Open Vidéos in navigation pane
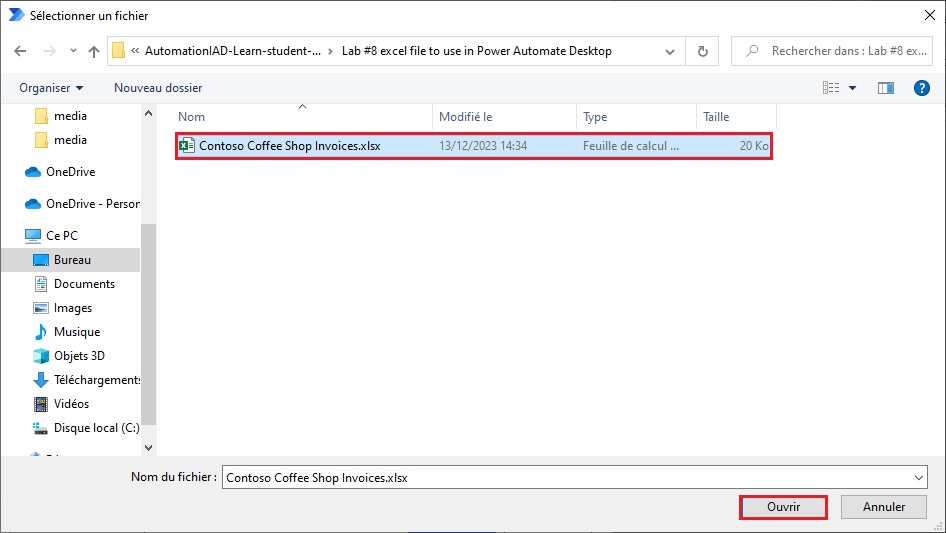 click(x=71, y=404)
